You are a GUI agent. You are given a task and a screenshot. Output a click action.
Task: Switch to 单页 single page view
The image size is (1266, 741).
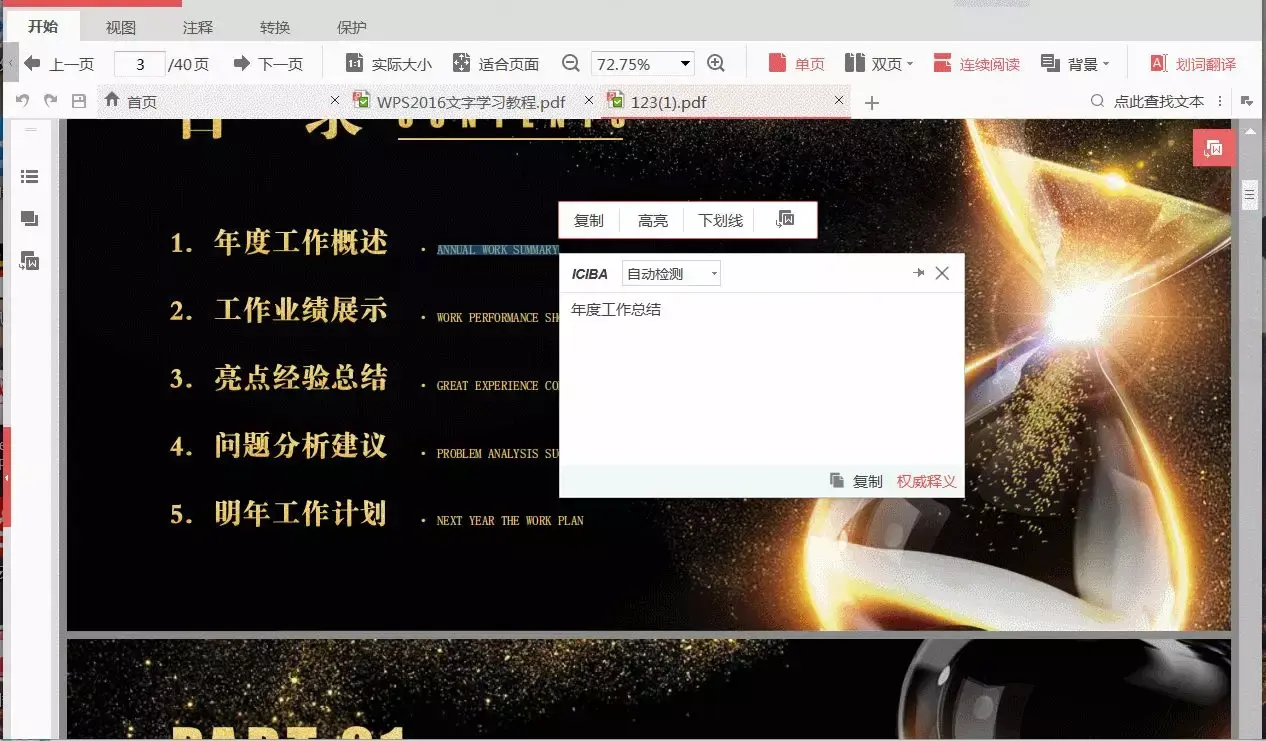point(797,64)
